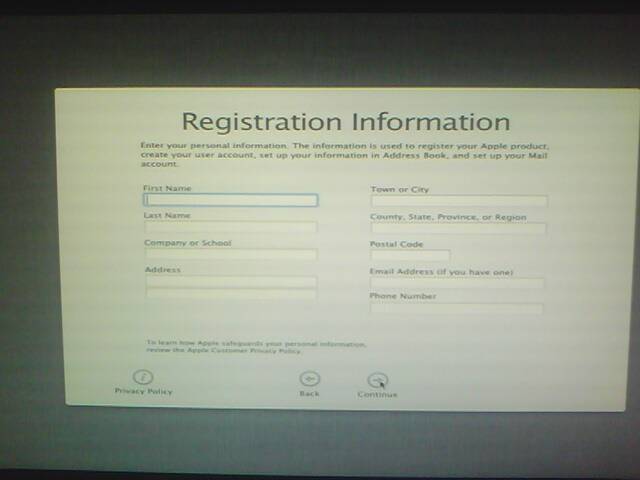Viewport: 640px width, 480px height.
Task: Focus the First Name input field
Action: 231,200
